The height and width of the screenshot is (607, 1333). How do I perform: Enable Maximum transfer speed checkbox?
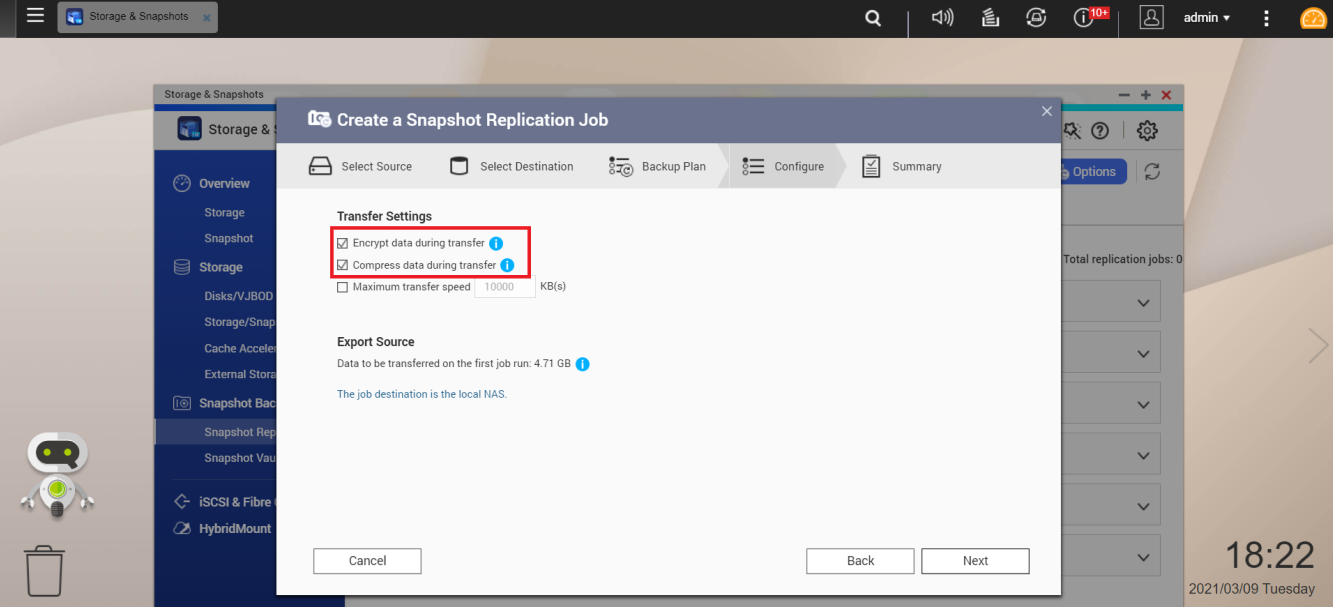pyautogui.click(x=343, y=287)
